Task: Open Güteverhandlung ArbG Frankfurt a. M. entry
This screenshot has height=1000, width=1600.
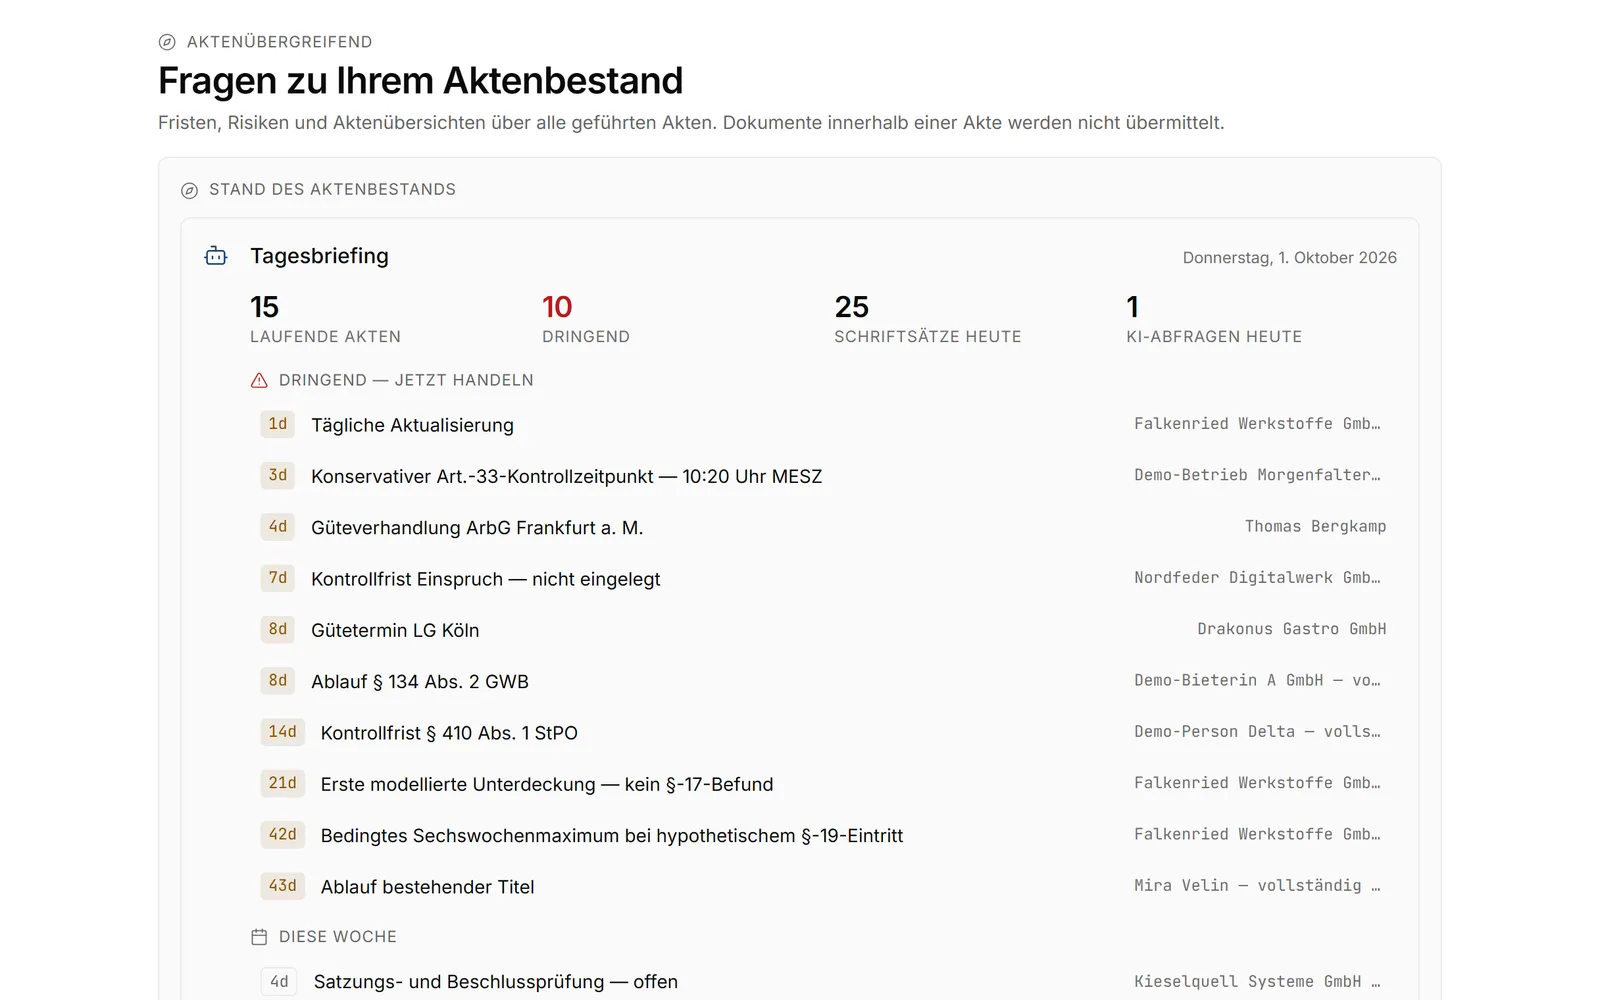Action: point(823,527)
